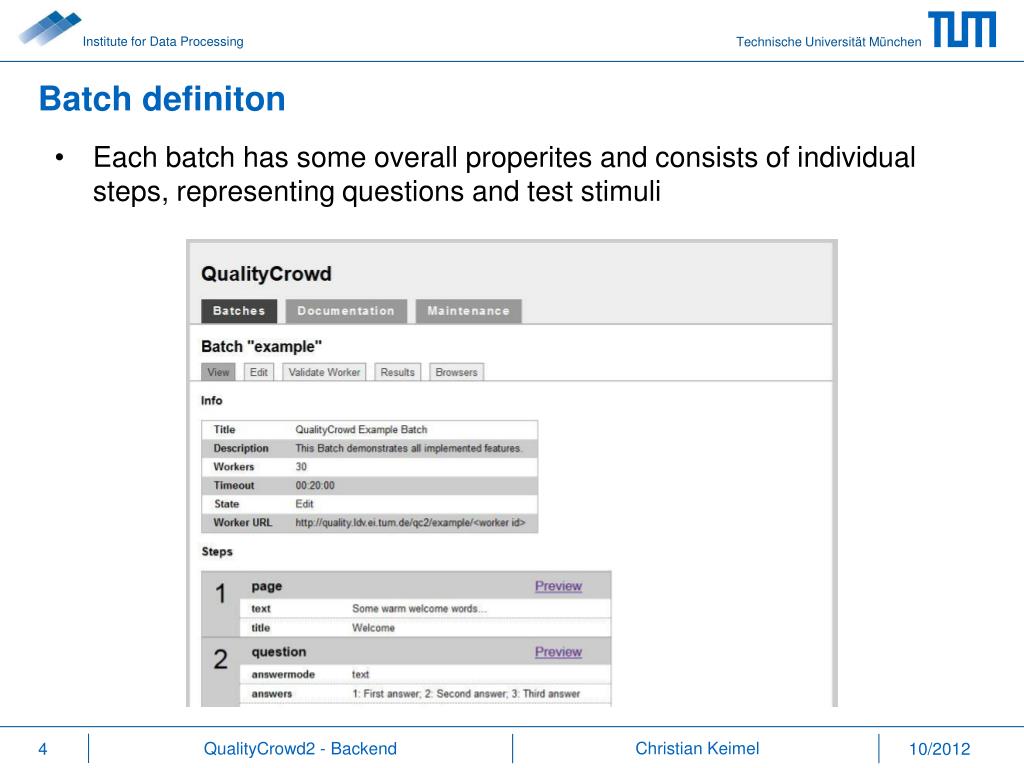Viewport: 1024px width, 768px height.
Task: Click the footer title QualityCrowd2 - Backend
Action: click(x=300, y=748)
